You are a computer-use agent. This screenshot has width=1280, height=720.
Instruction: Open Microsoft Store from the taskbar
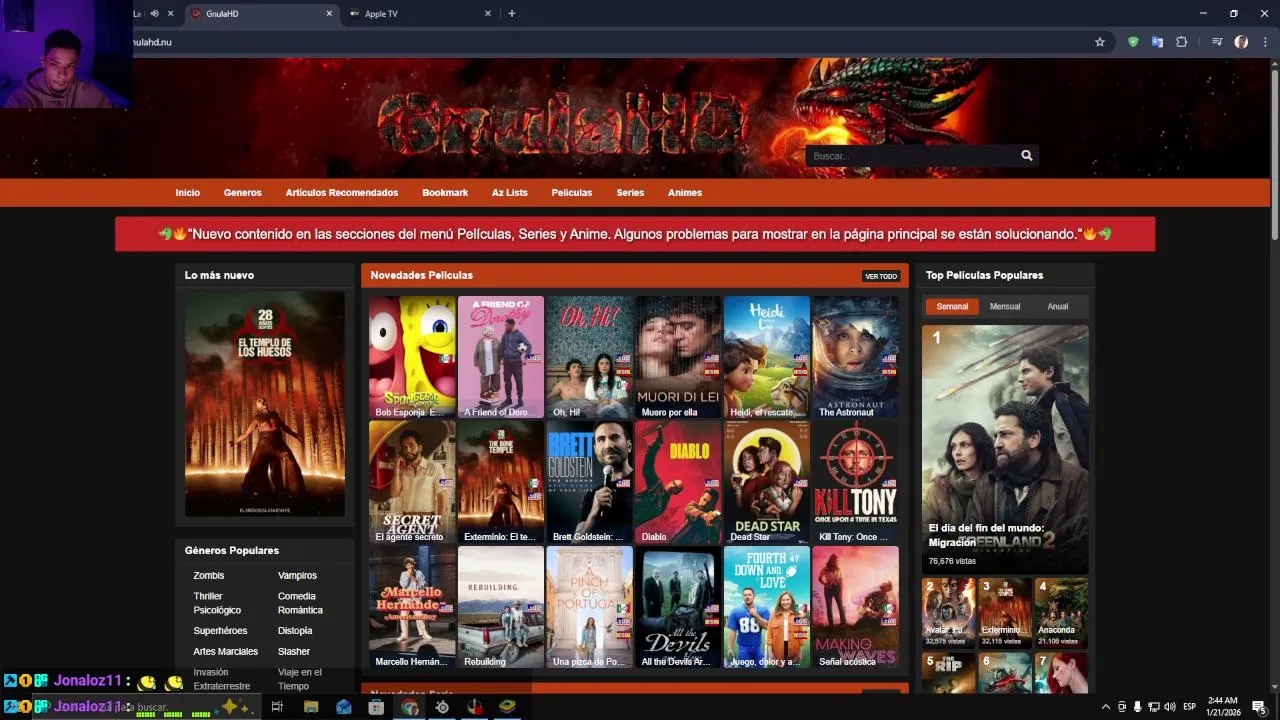tap(376, 707)
